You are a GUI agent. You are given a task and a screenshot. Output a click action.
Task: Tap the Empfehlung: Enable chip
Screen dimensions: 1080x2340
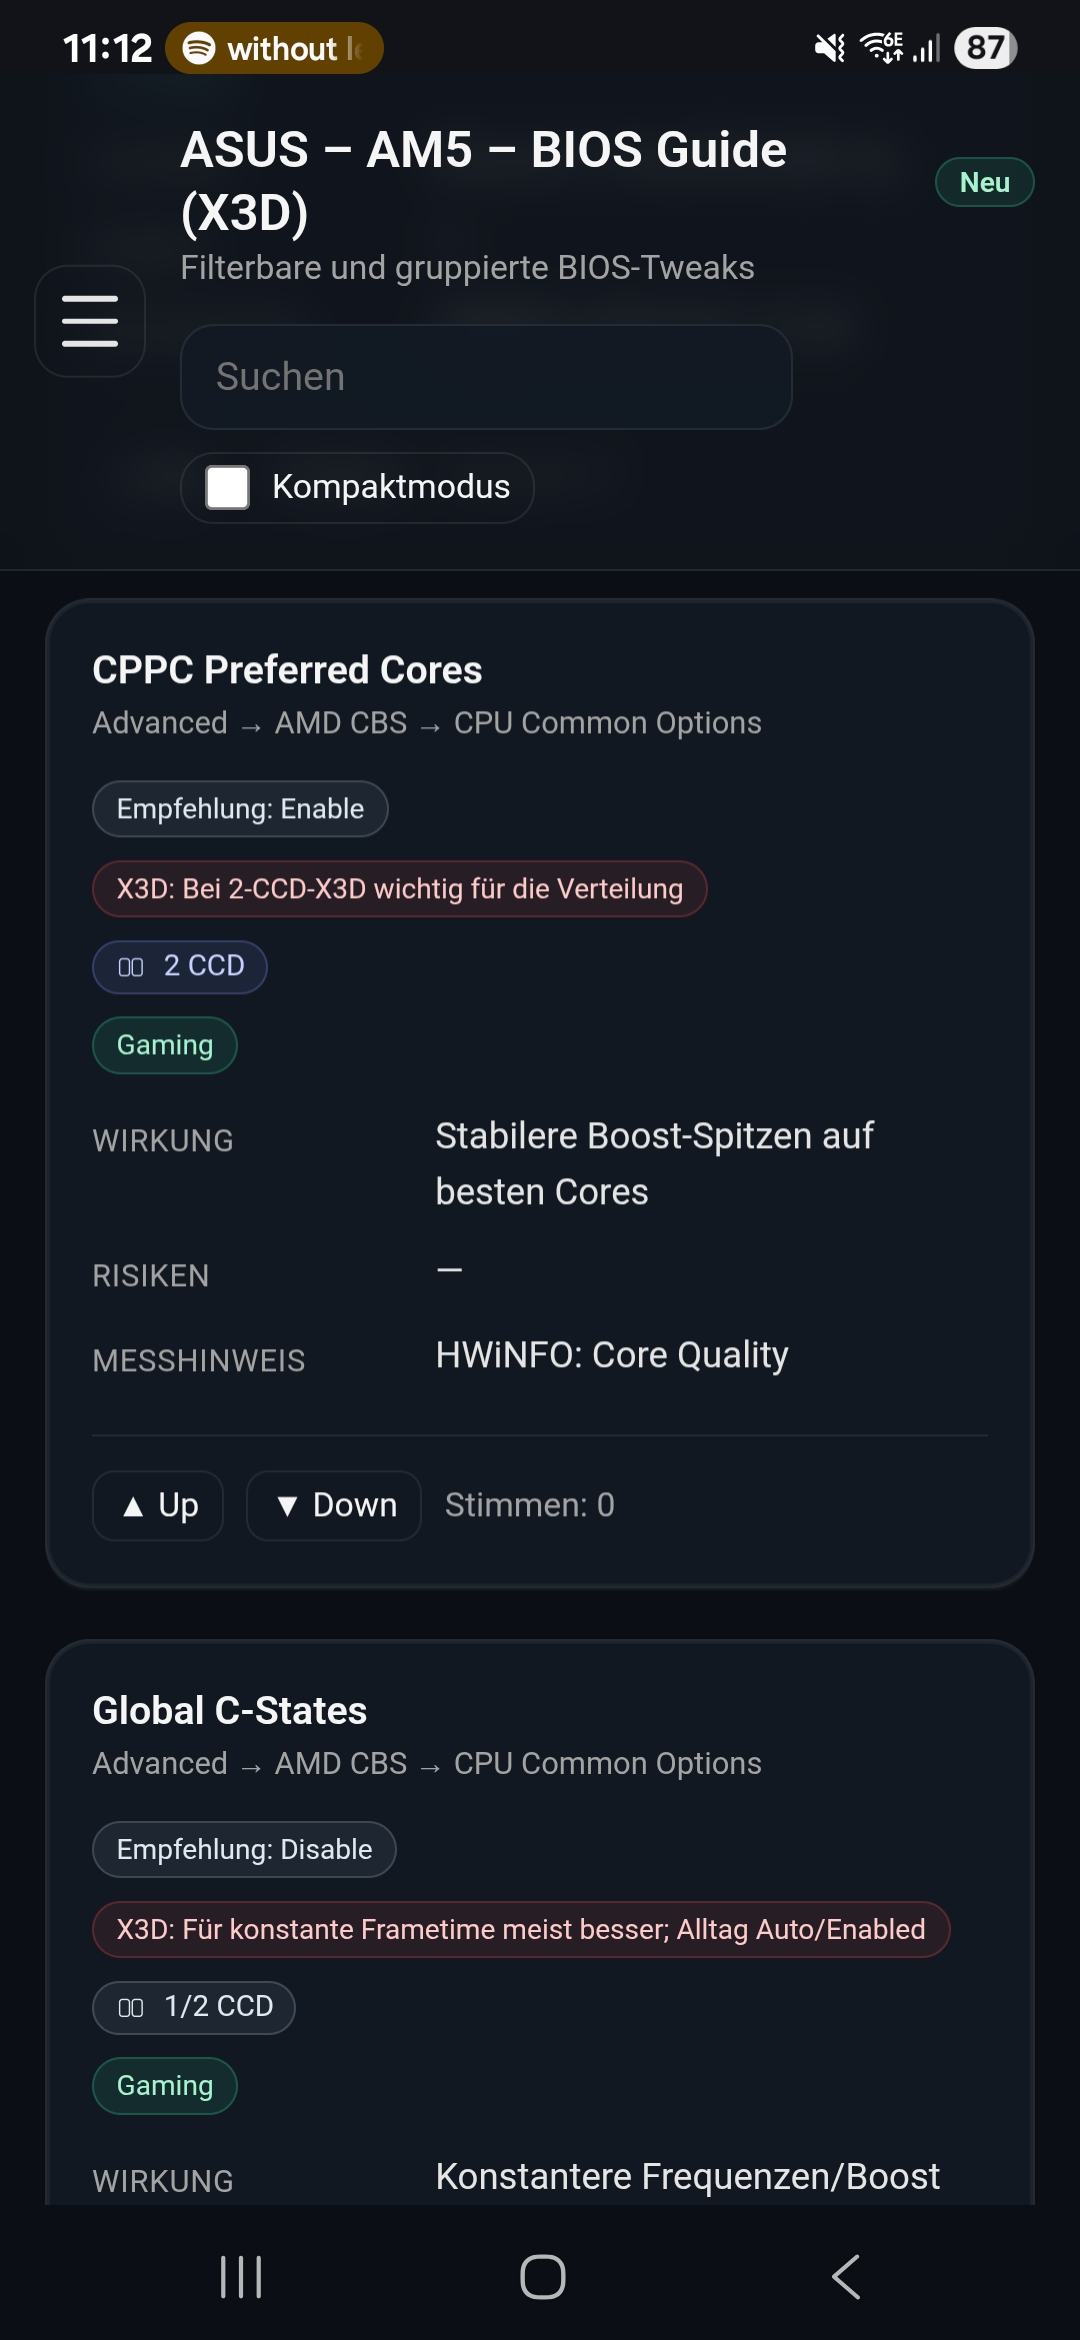coord(240,808)
